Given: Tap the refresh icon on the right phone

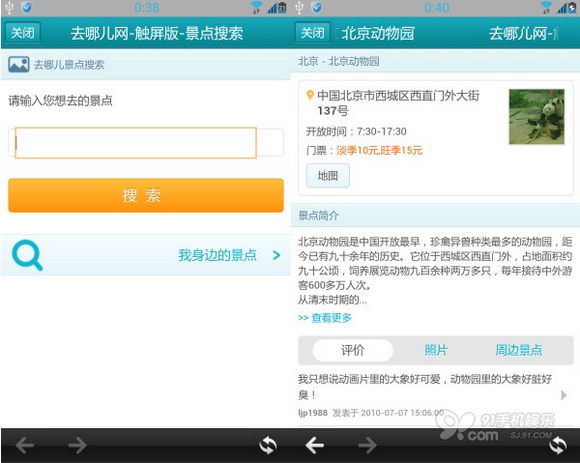Looking at the screenshot, I should point(558,445).
